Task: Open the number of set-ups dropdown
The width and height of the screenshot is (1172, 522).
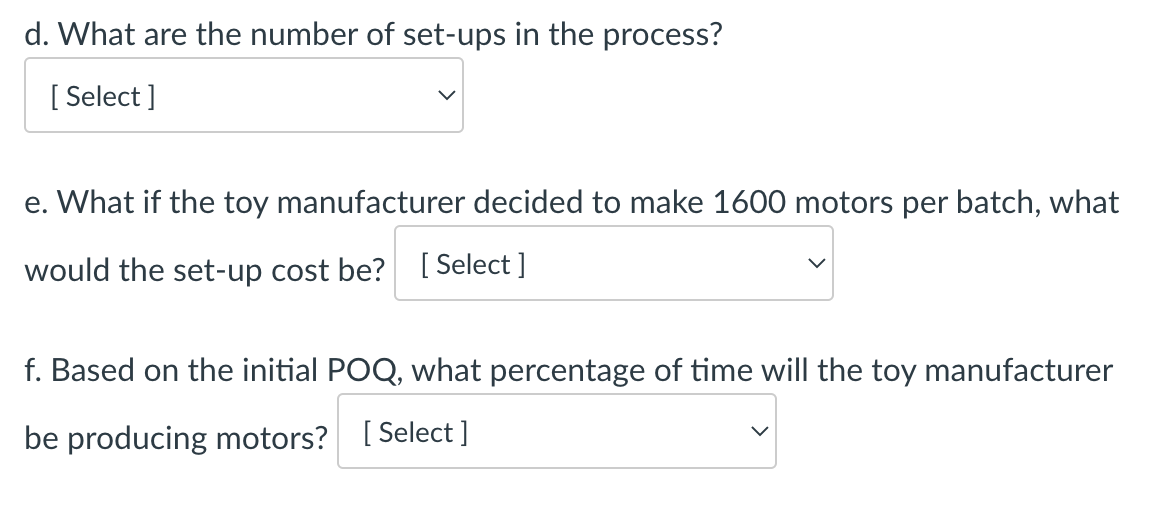Action: click(243, 96)
